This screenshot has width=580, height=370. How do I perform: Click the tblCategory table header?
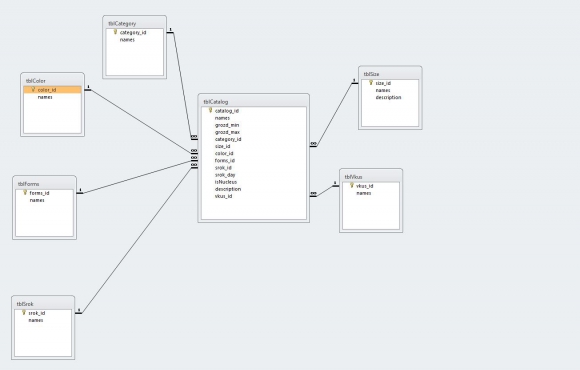135,23
